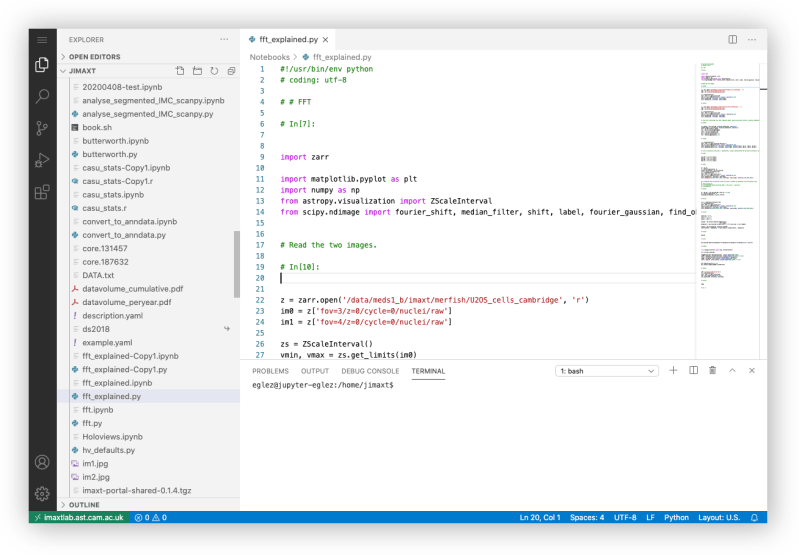The width and height of the screenshot is (799, 555).
Task: Open the Source Control view
Action: (x=42, y=128)
